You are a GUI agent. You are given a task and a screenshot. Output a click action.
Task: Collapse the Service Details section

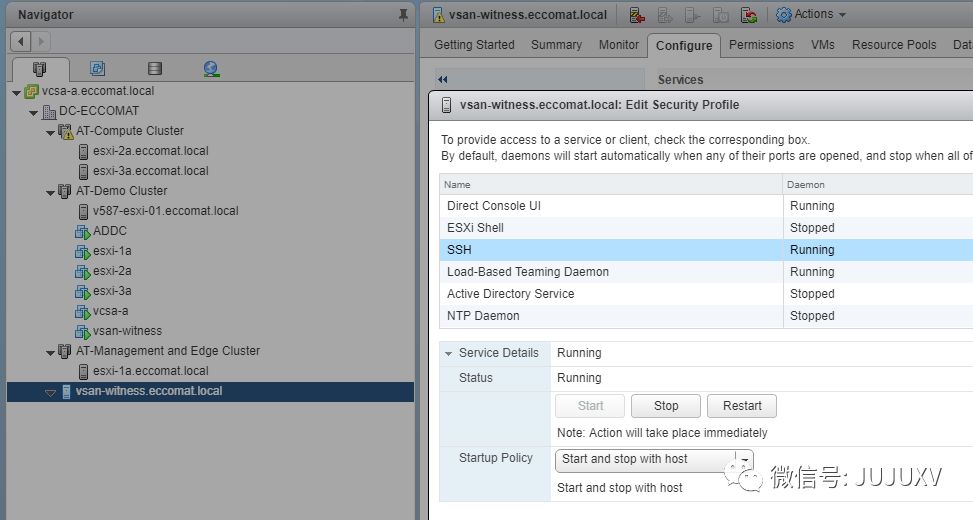[448, 353]
